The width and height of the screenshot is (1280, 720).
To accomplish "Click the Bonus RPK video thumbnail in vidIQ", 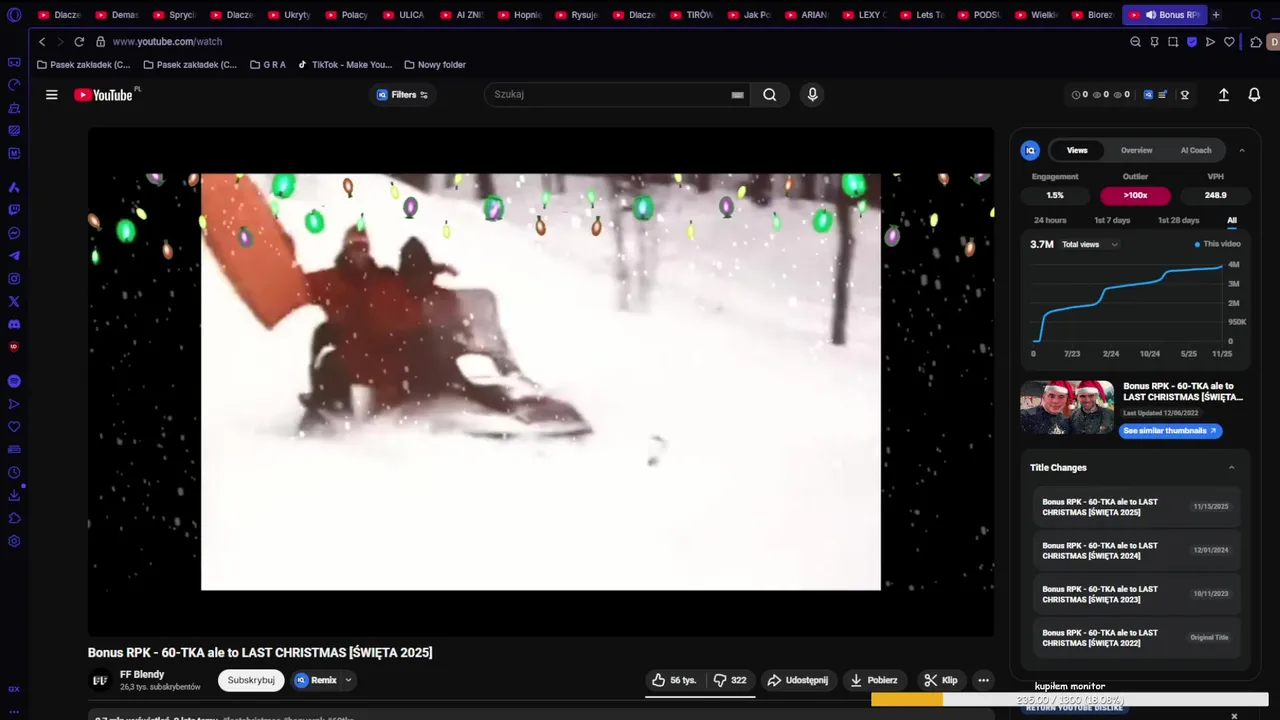I will click(1067, 407).
